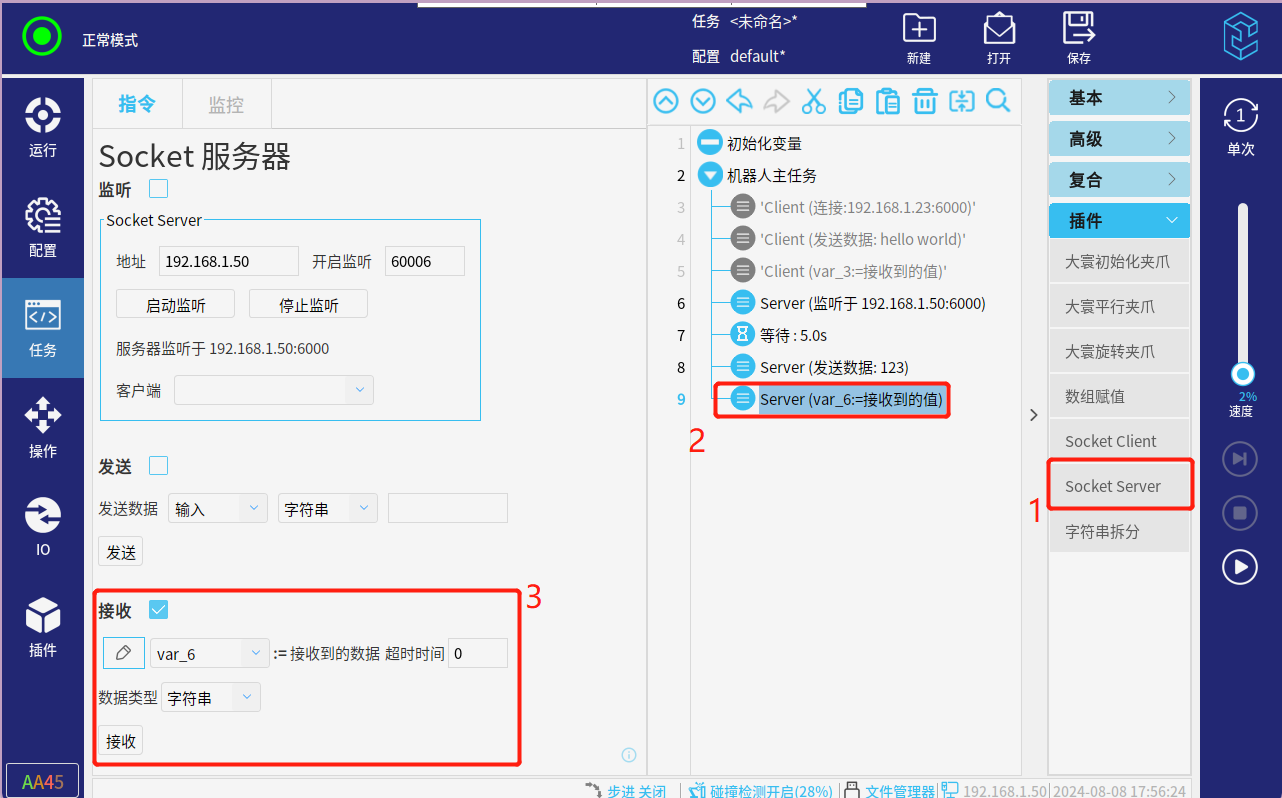Open the IO panel in sidebar
The image size is (1282, 798).
[x=42, y=527]
